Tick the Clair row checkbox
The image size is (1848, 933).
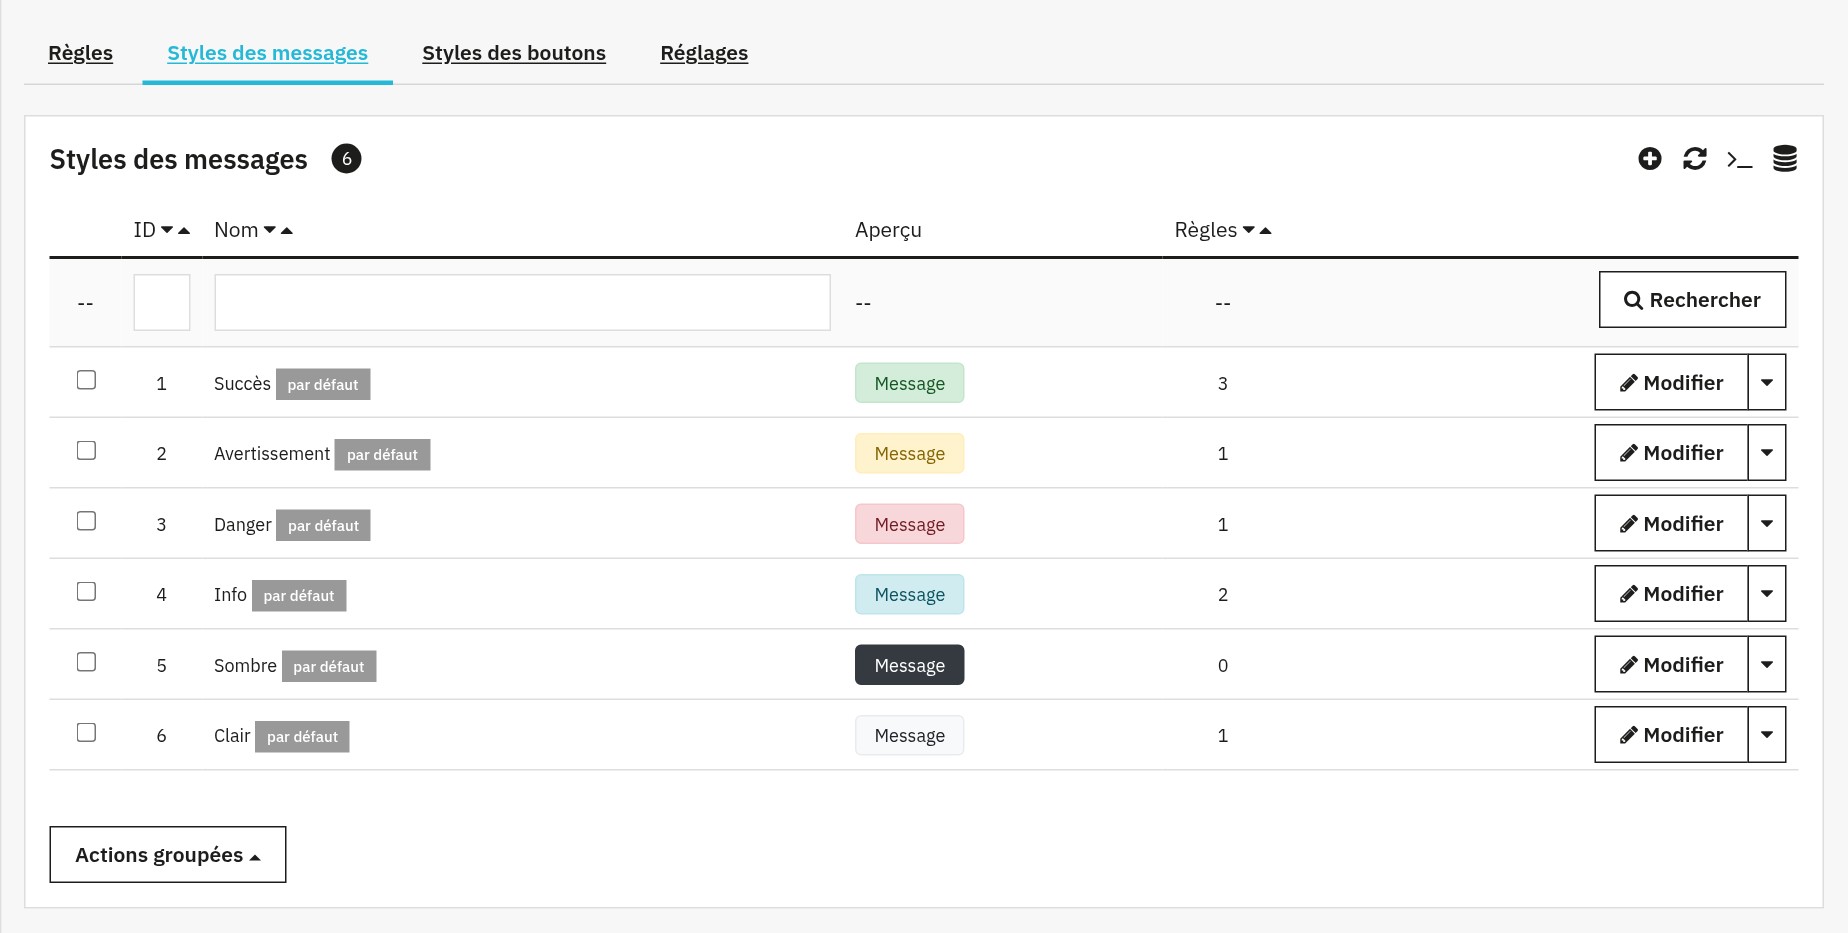[87, 733]
